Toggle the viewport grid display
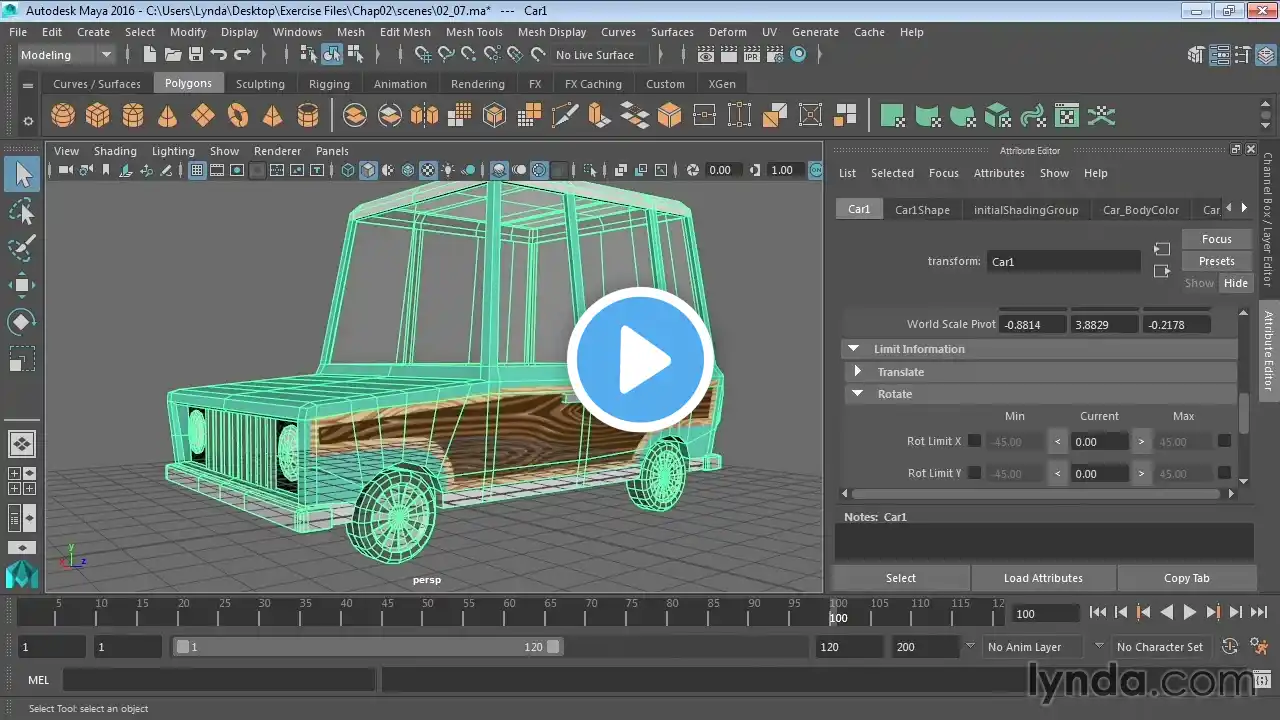1280x720 pixels. pyautogui.click(x=197, y=170)
